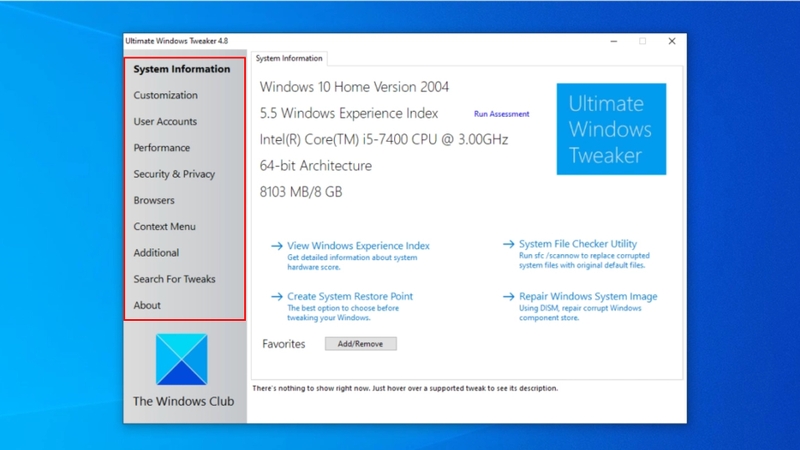Click The Windows Club logo icon
800x450 pixels.
[x=182, y=359]
